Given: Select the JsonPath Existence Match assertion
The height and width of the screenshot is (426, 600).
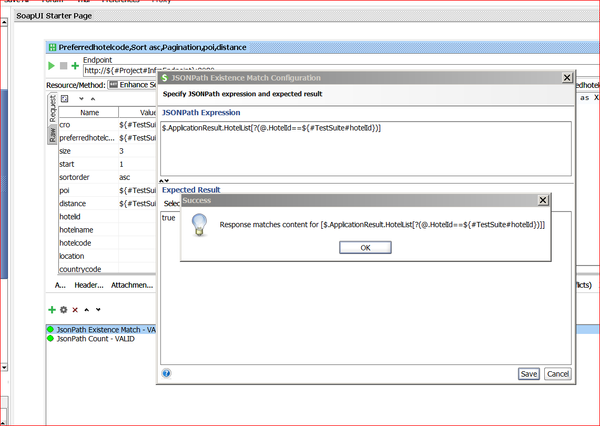Looking at the screenshot, I should coord(100,329).
